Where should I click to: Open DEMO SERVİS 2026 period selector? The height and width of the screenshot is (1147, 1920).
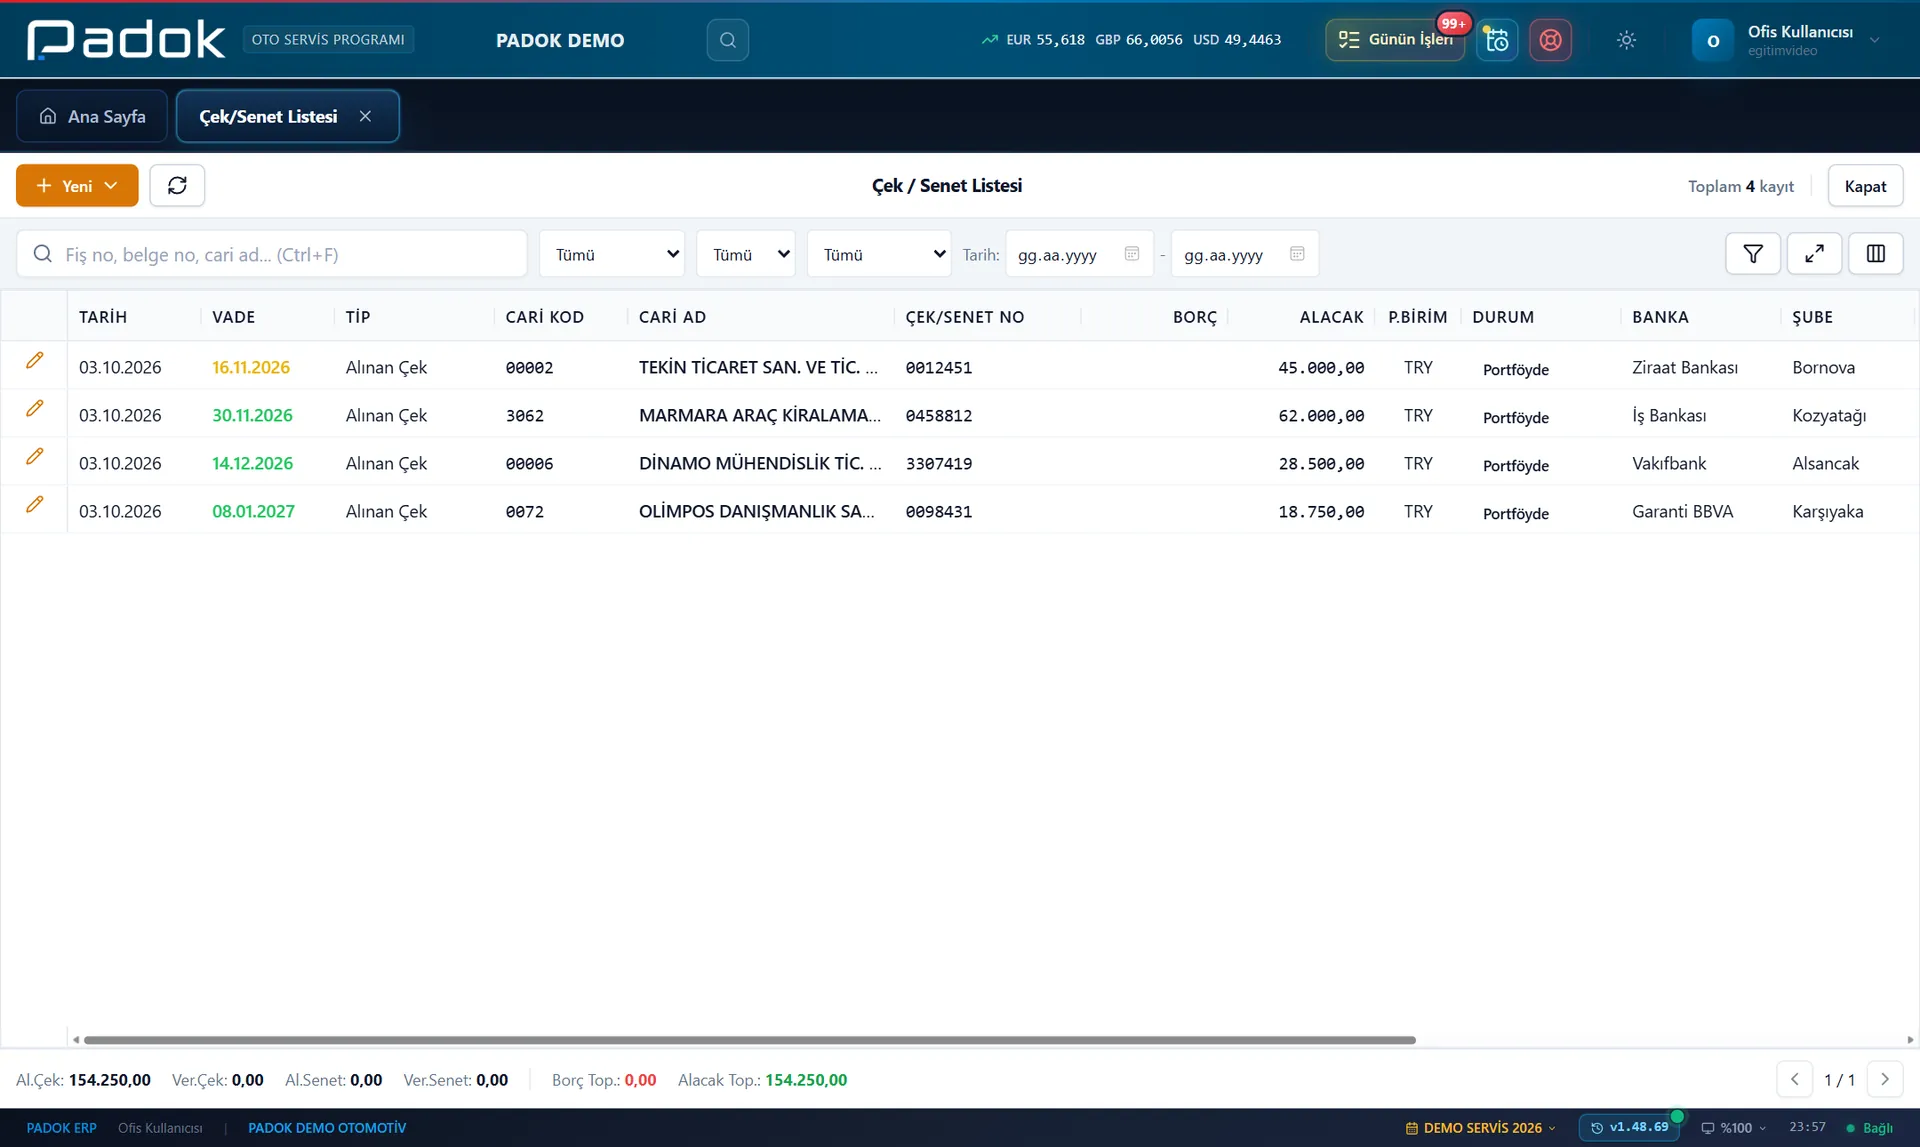point(1481,1128)
